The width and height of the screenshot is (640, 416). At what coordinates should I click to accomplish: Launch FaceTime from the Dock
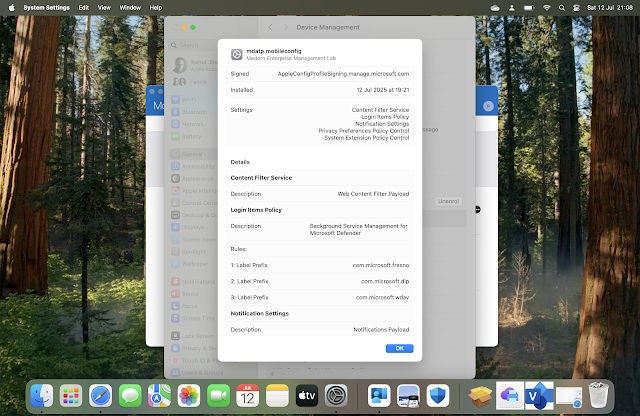tap(218, 396)
